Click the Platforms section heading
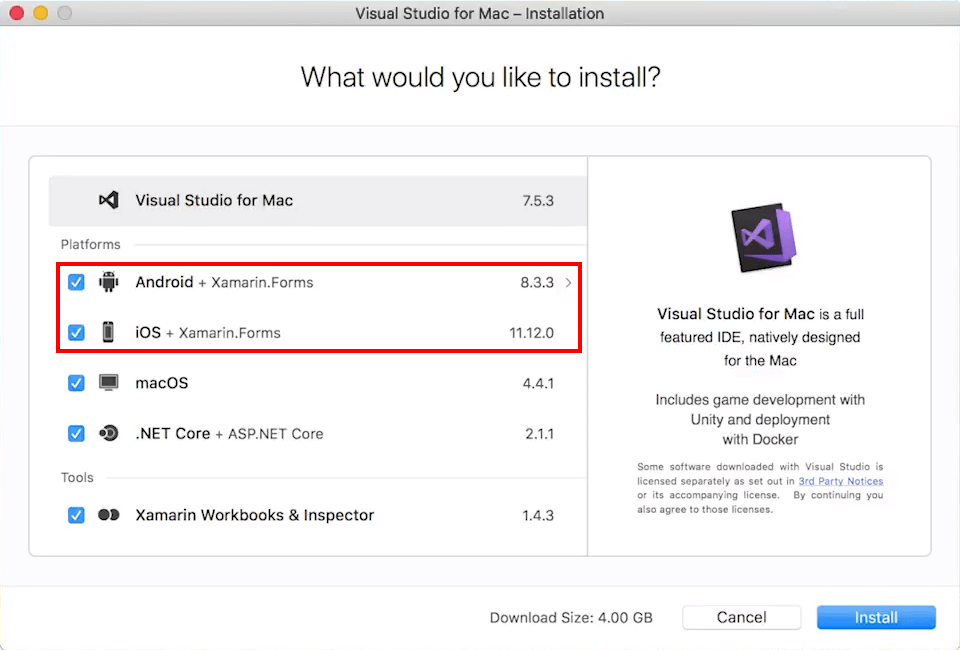The width and height of the screenshot is (960, 650). pos(91,244)
